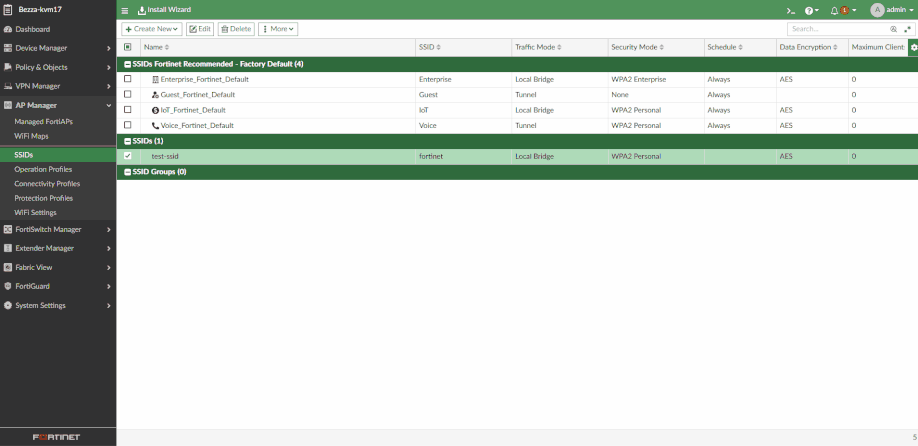Image resolution: width=918 pixels, height=446 pixels.
Task: Check the Guest_Fortinet_Default row checkbox
Action: tap(128, 94)
